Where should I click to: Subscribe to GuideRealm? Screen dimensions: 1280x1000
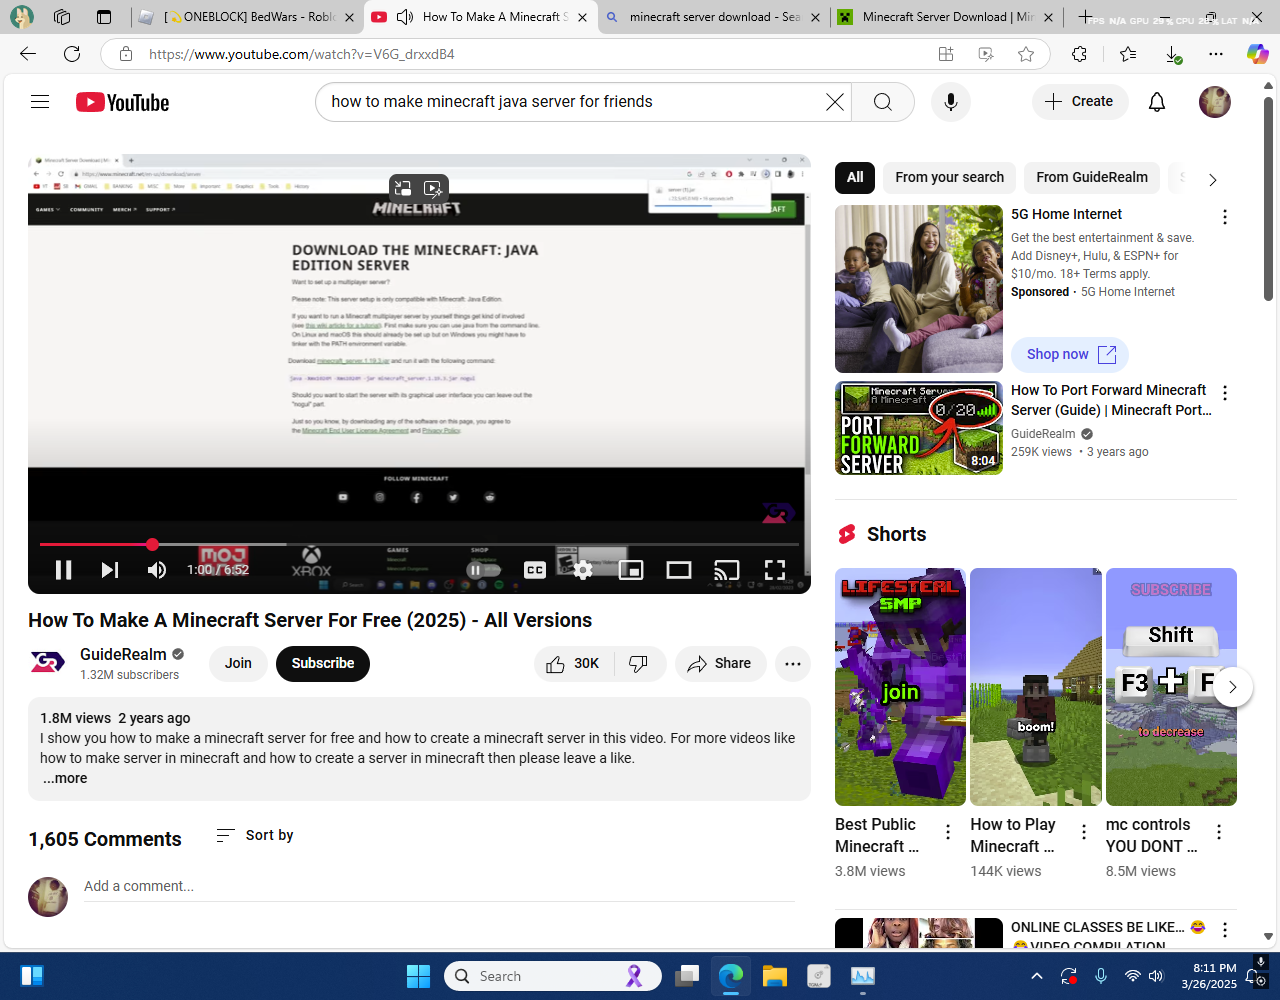coord(323,664)
